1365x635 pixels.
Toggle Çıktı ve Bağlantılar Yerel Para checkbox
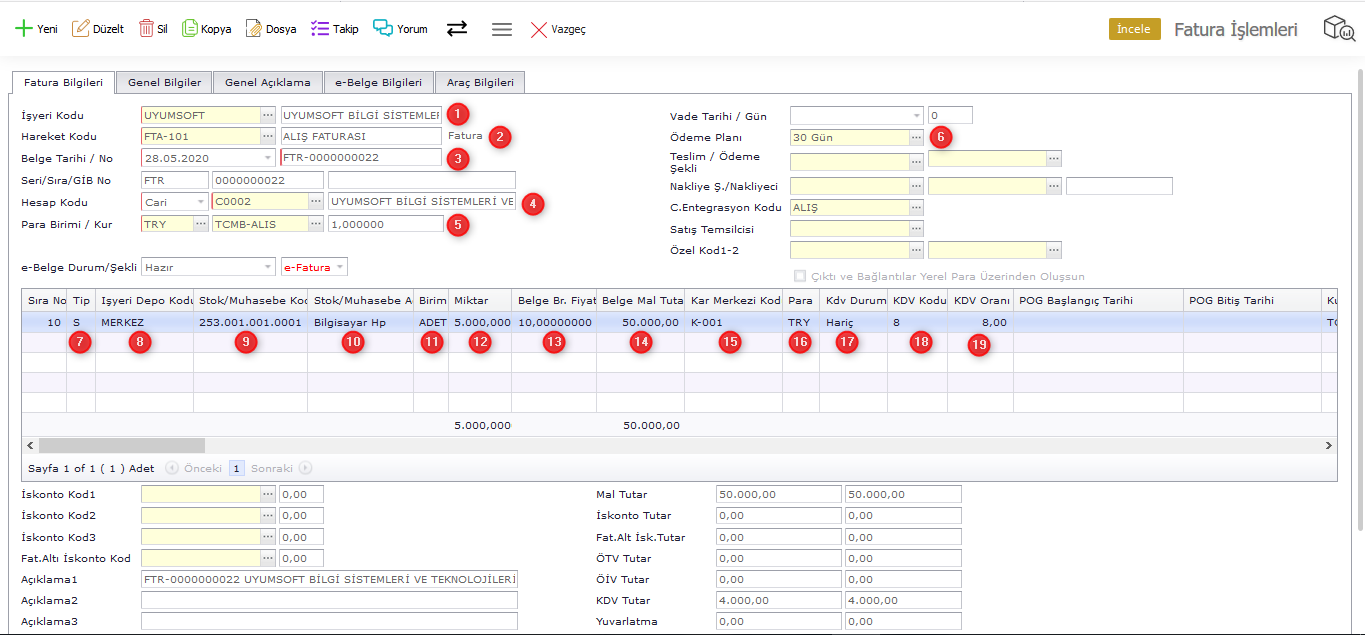799,277
